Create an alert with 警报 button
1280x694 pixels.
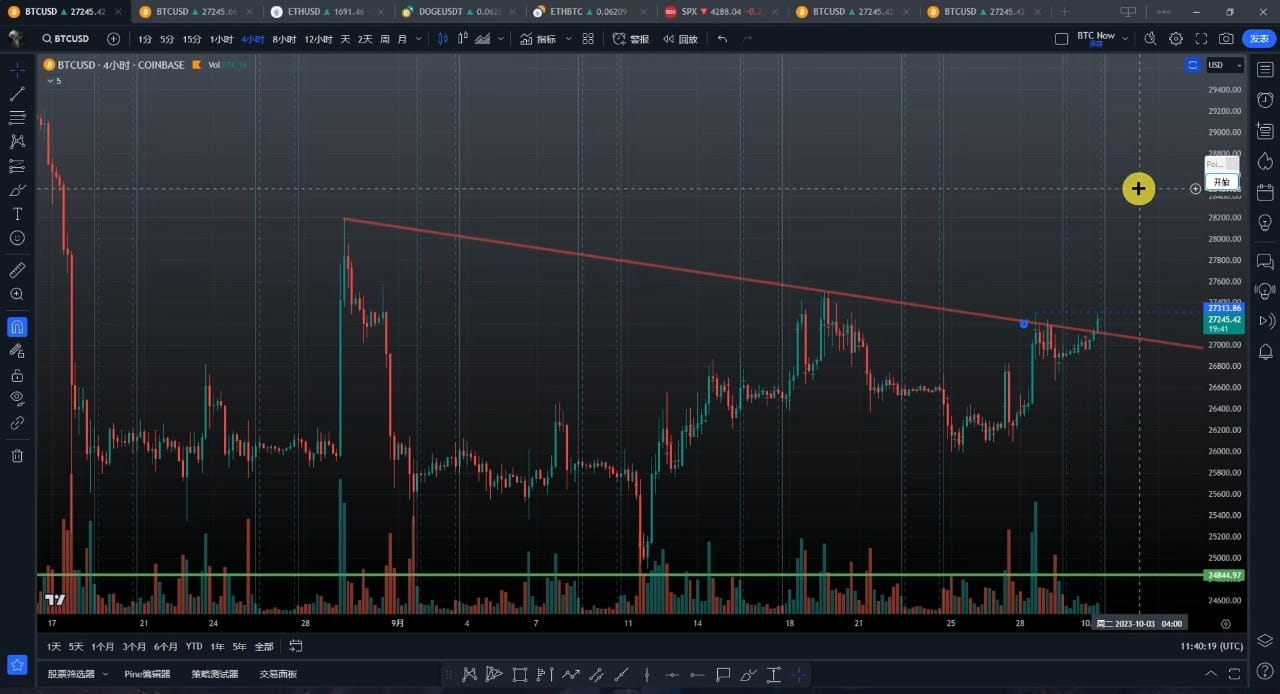pos(631,39)
